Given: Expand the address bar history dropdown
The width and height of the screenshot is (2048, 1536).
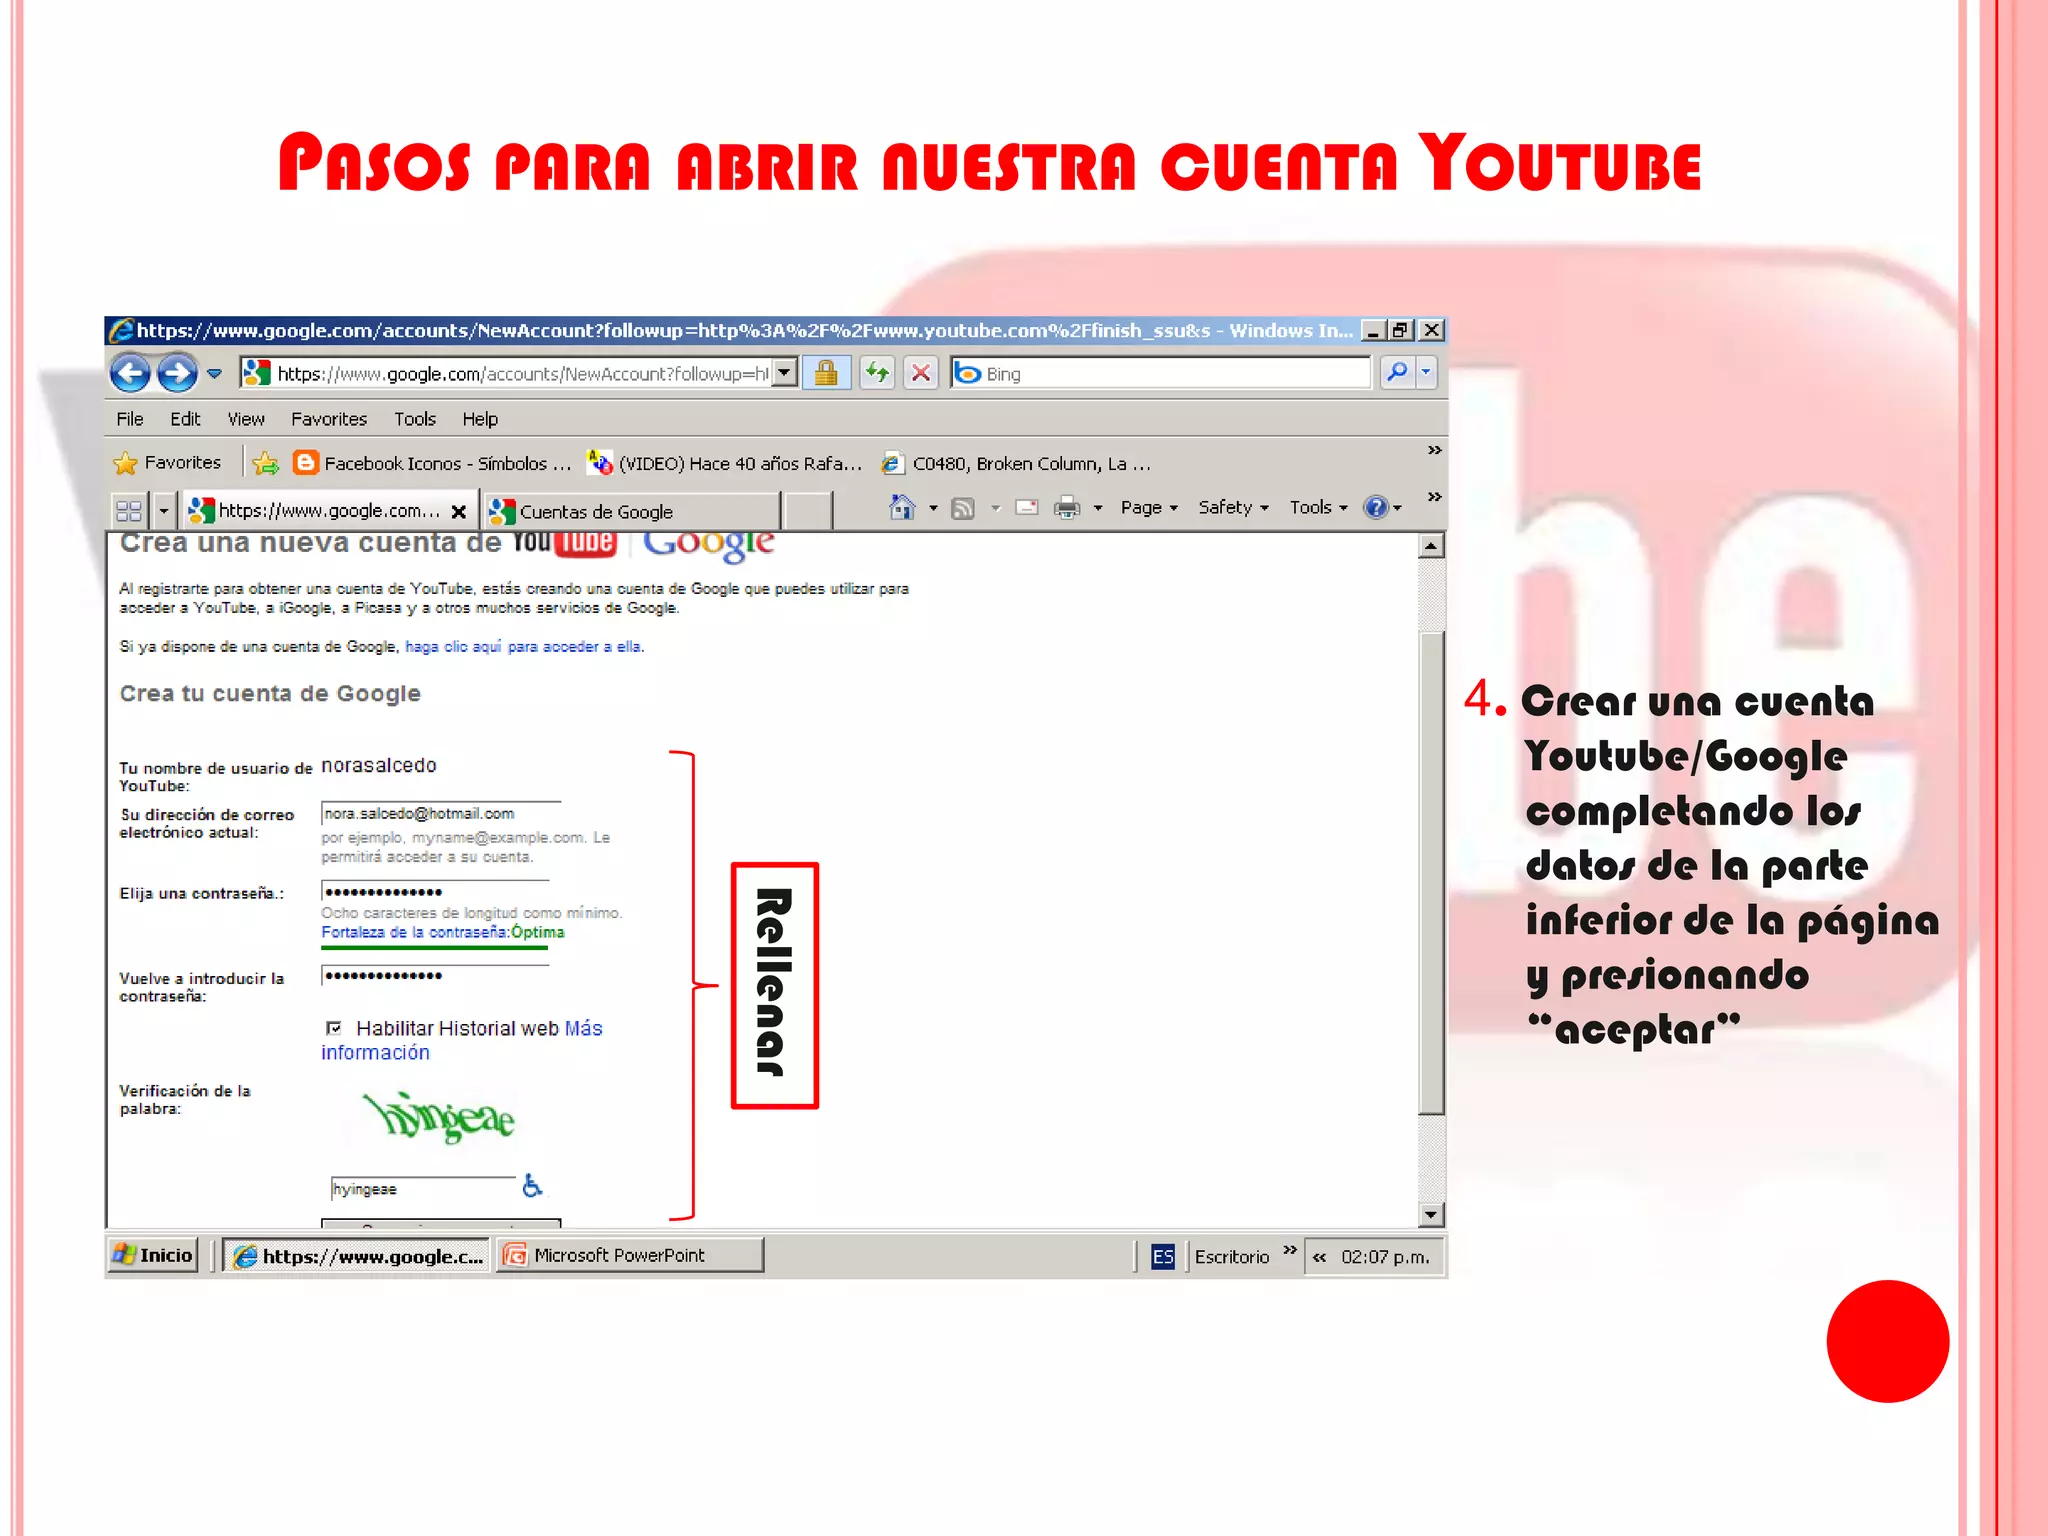Looking at the screenshot, I should [786, 373].
